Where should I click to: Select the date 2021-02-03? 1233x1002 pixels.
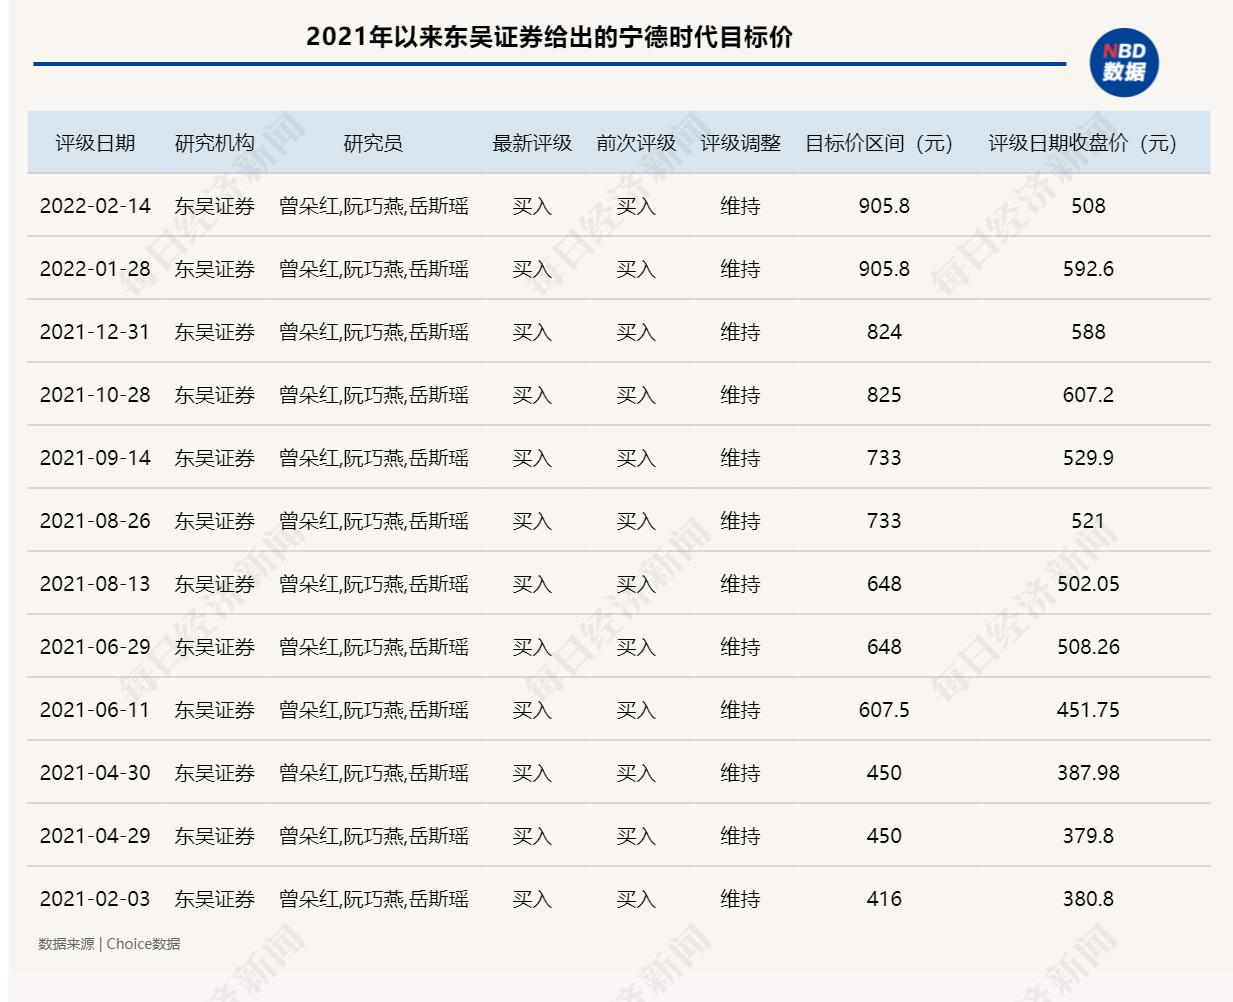click(x=95, y=899)
